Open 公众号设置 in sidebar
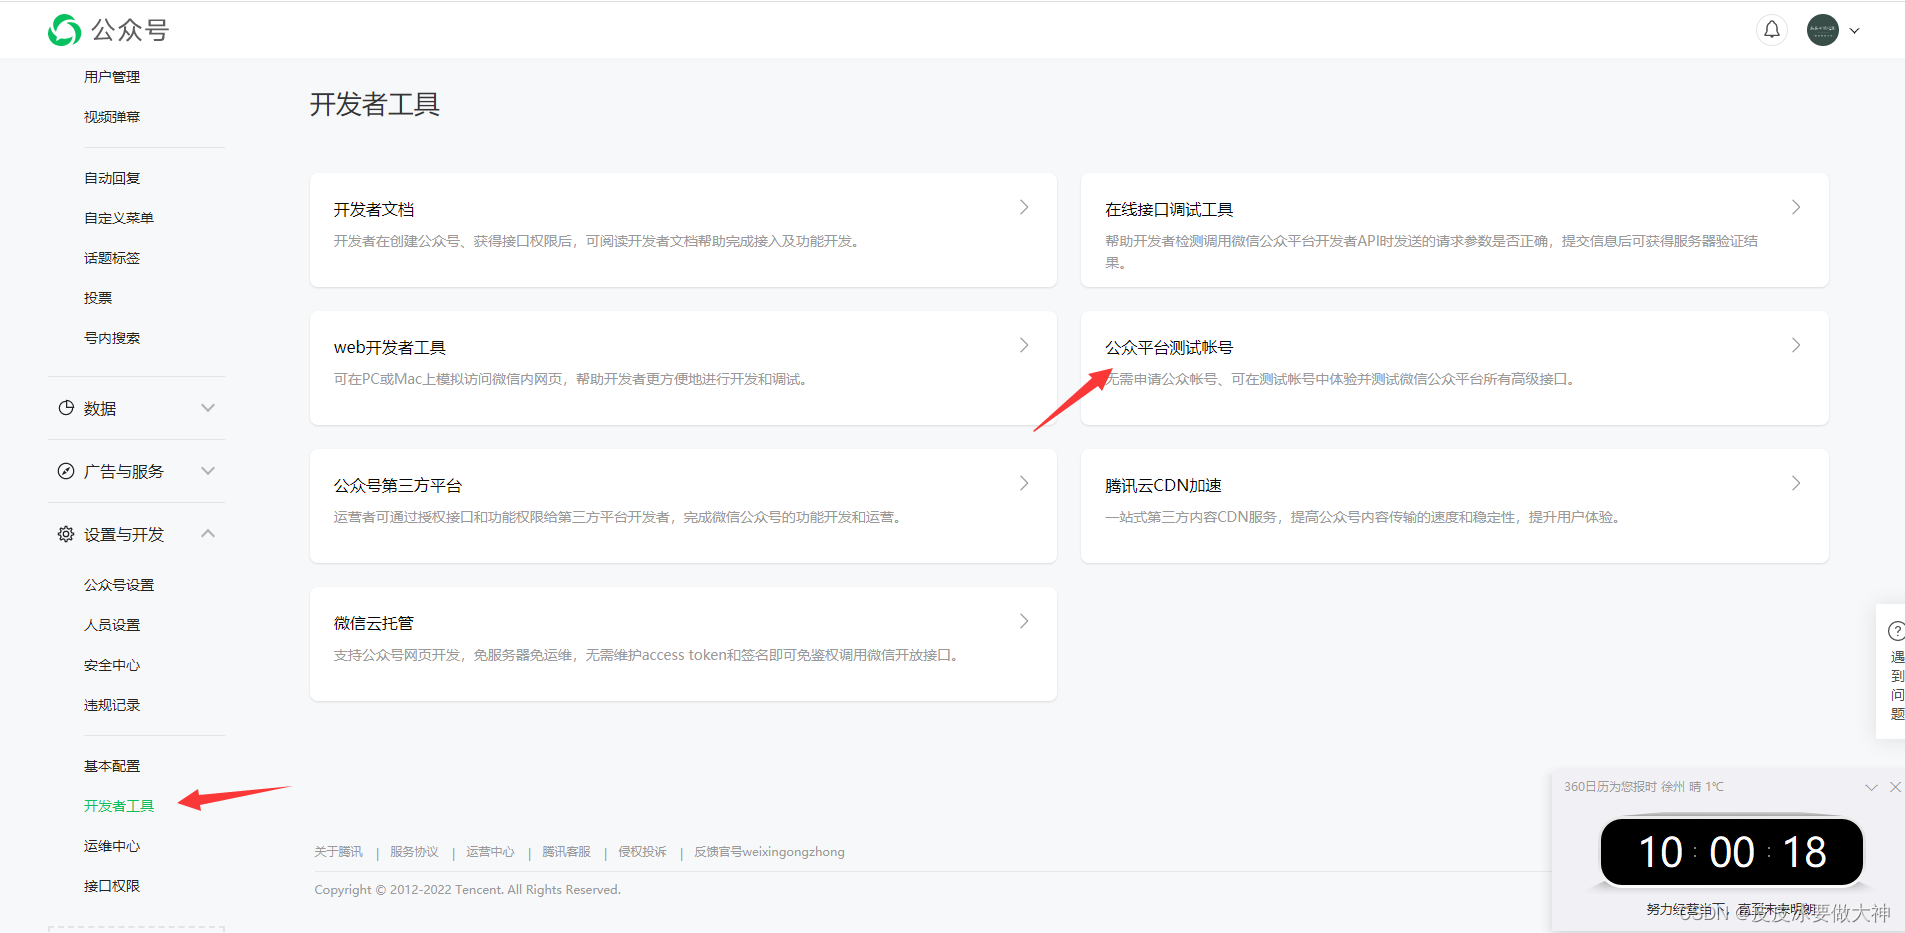 click(119, 585)
